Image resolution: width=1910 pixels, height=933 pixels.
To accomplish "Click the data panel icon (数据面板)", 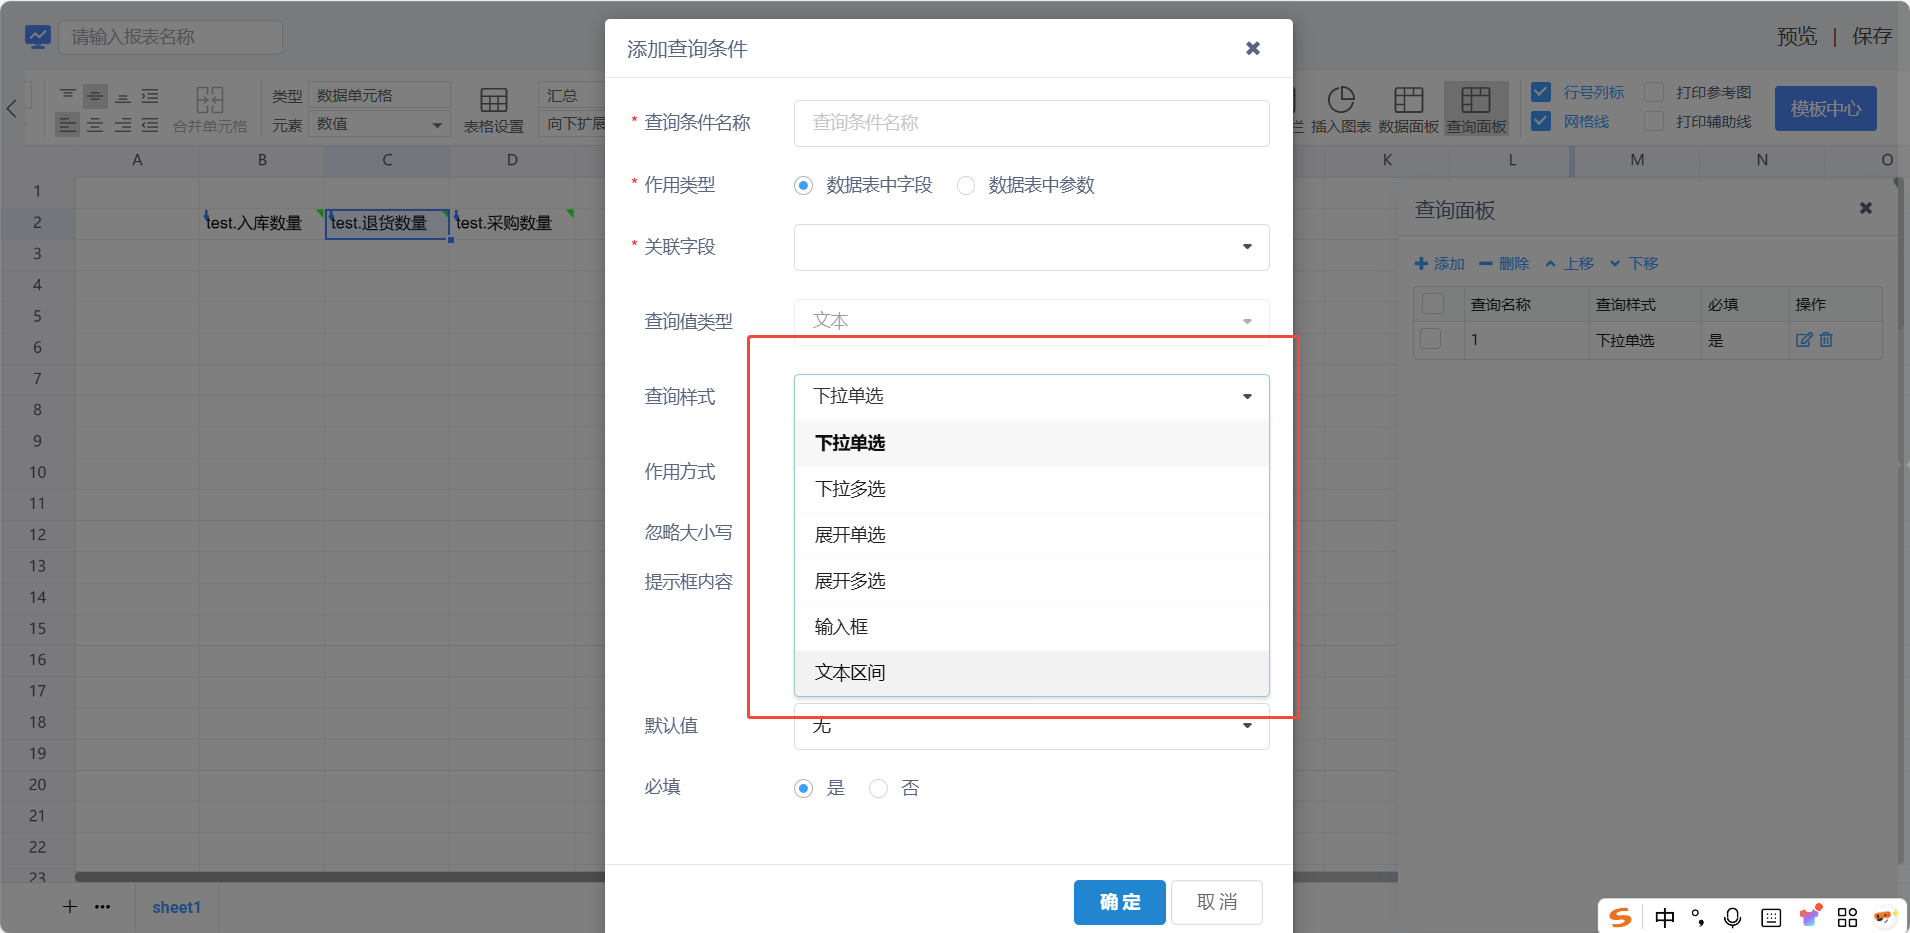I will click(1408, 109).
